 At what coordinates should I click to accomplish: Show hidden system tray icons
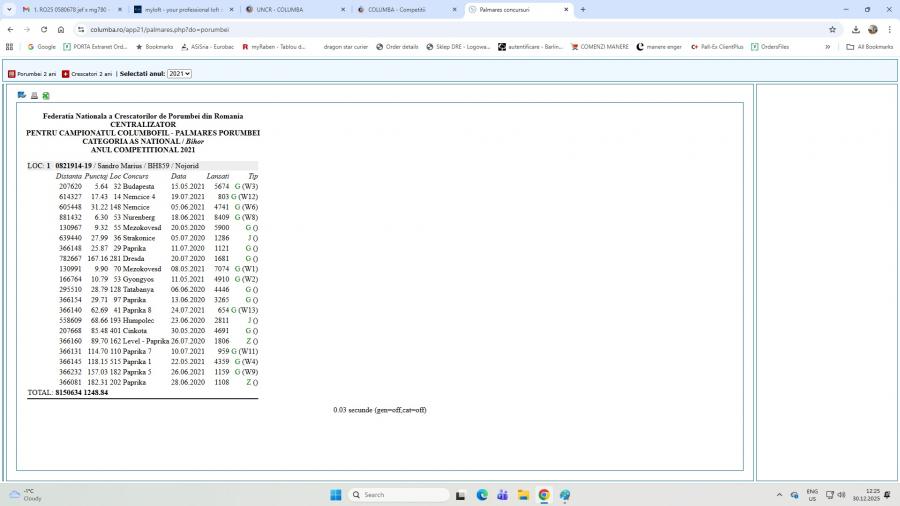[x=779, y=495]
